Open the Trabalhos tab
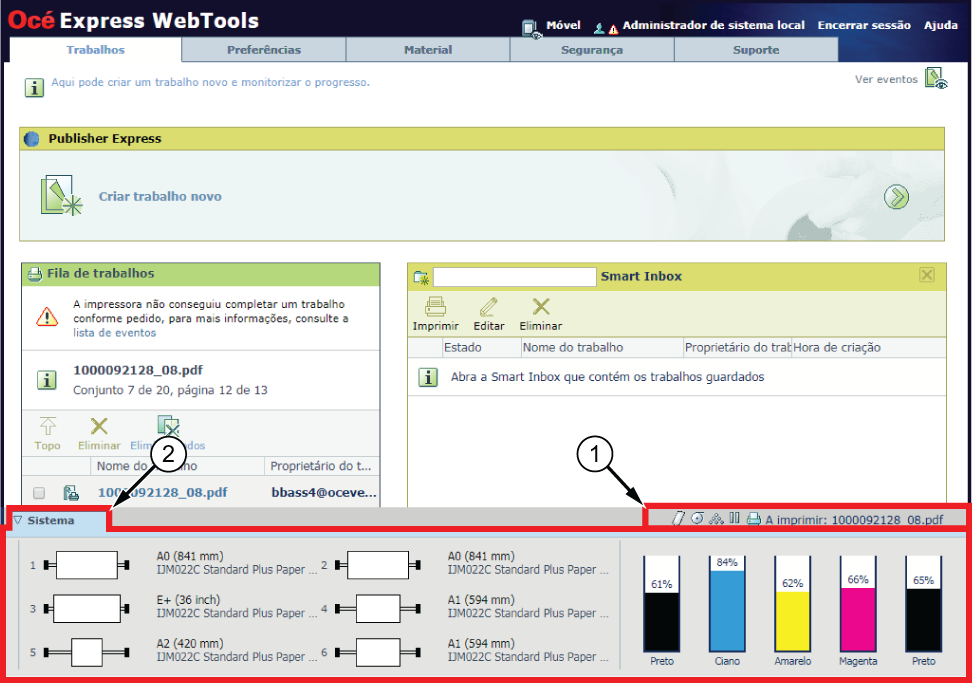 pyautogui.click(x=95, y=50)
